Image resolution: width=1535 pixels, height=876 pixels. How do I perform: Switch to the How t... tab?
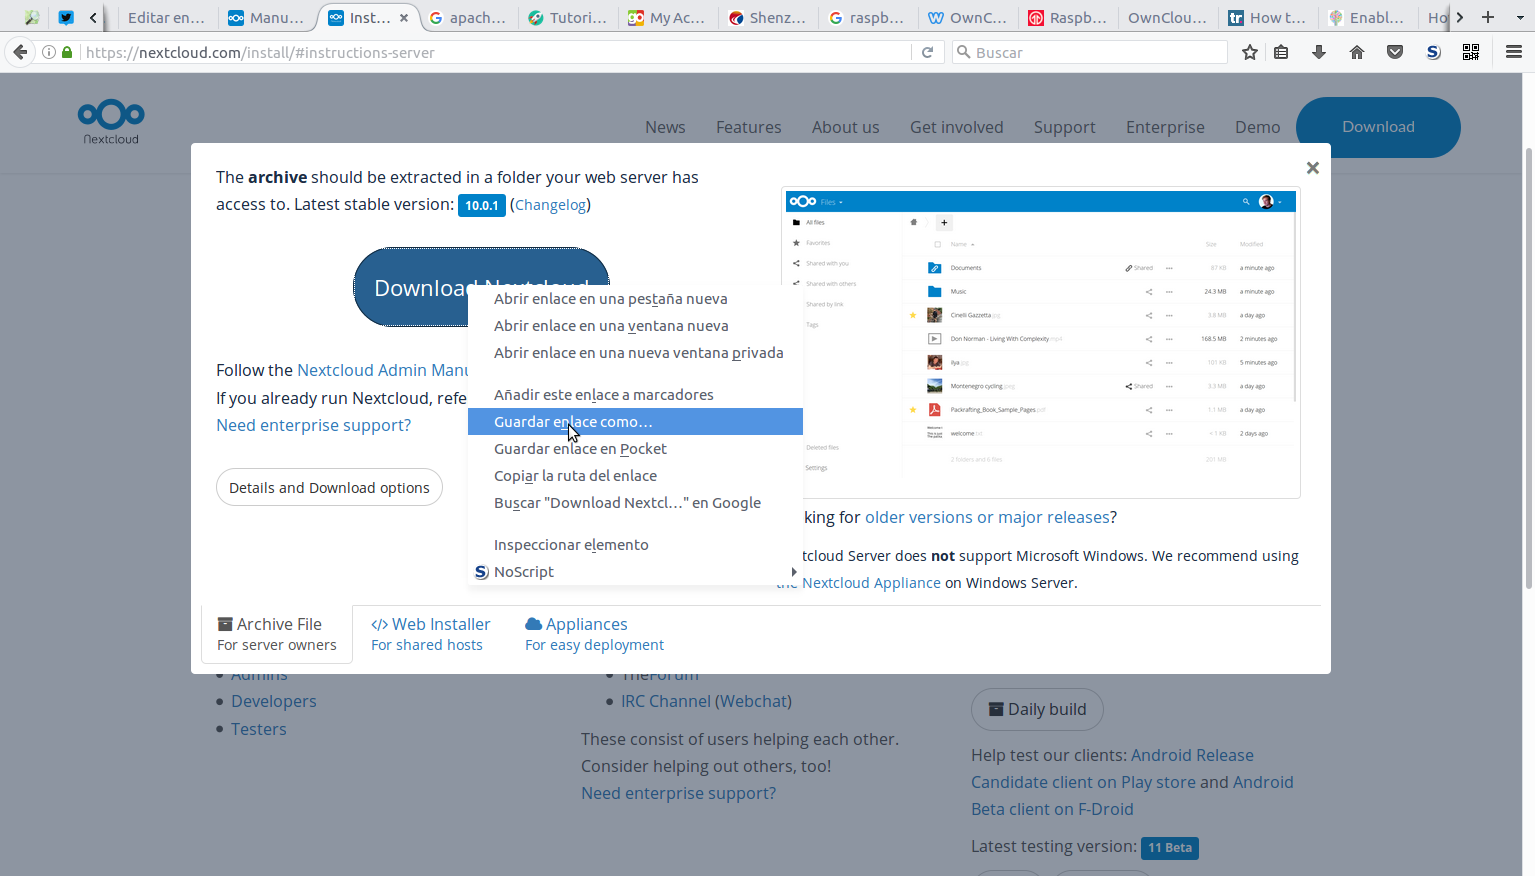1268,17
